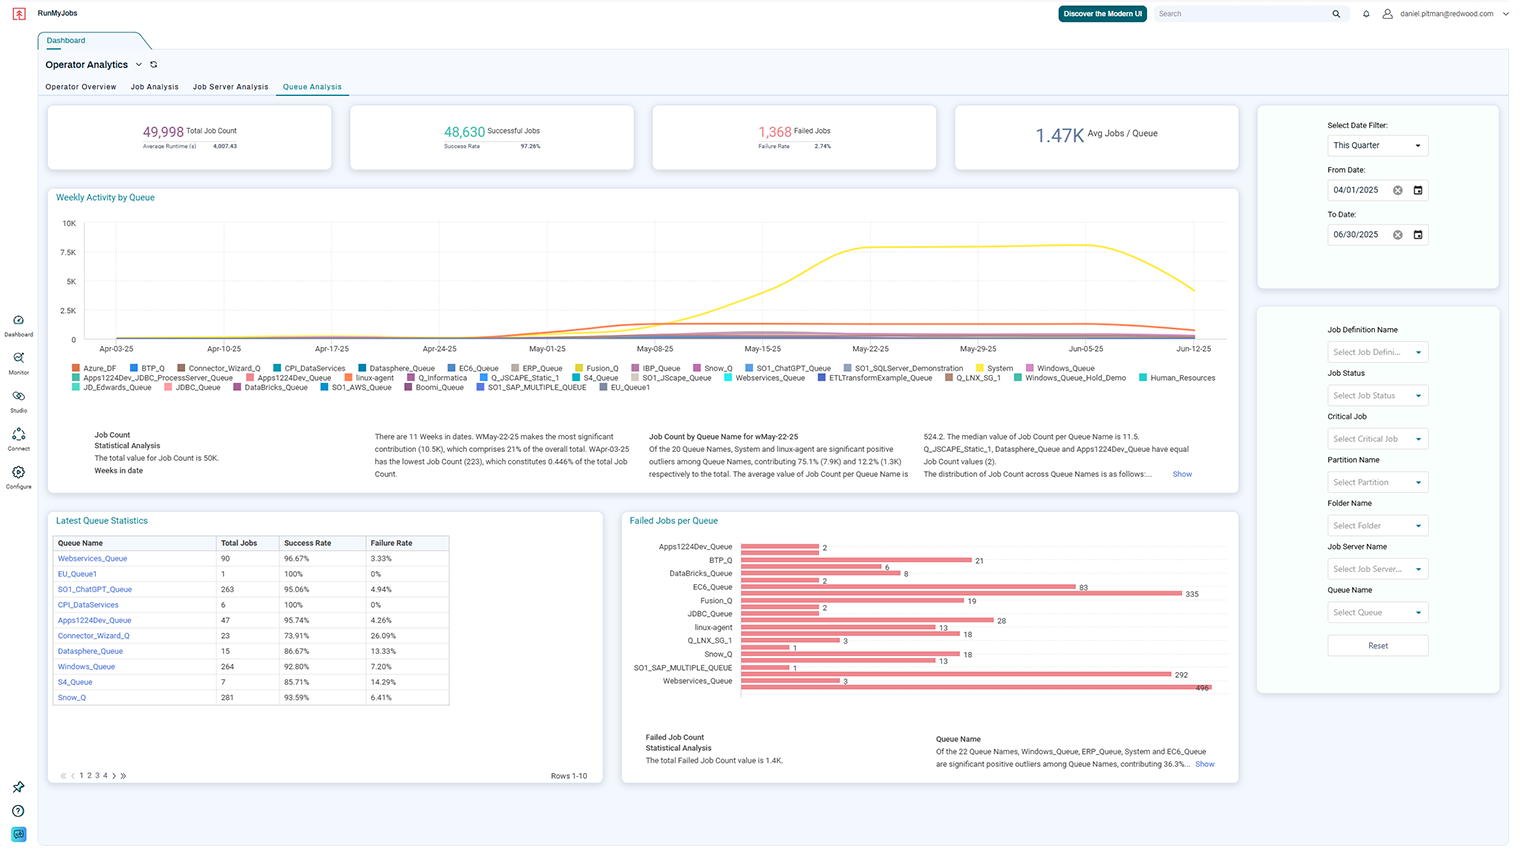Open Configure gear in sidebar
The image size is (1520, 855).
18,473
